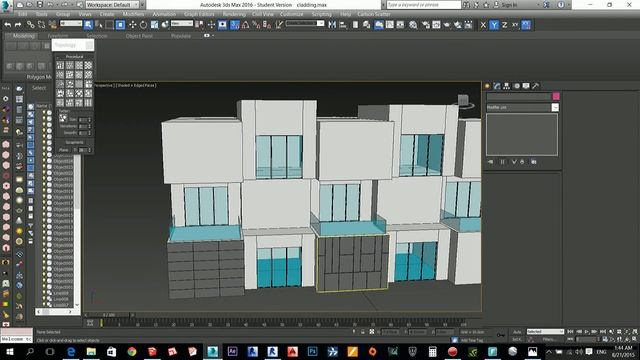Viewport: 640px width, 360px height.
Task: Open the Modify command panel tab
Action: (x=497, y=86)
